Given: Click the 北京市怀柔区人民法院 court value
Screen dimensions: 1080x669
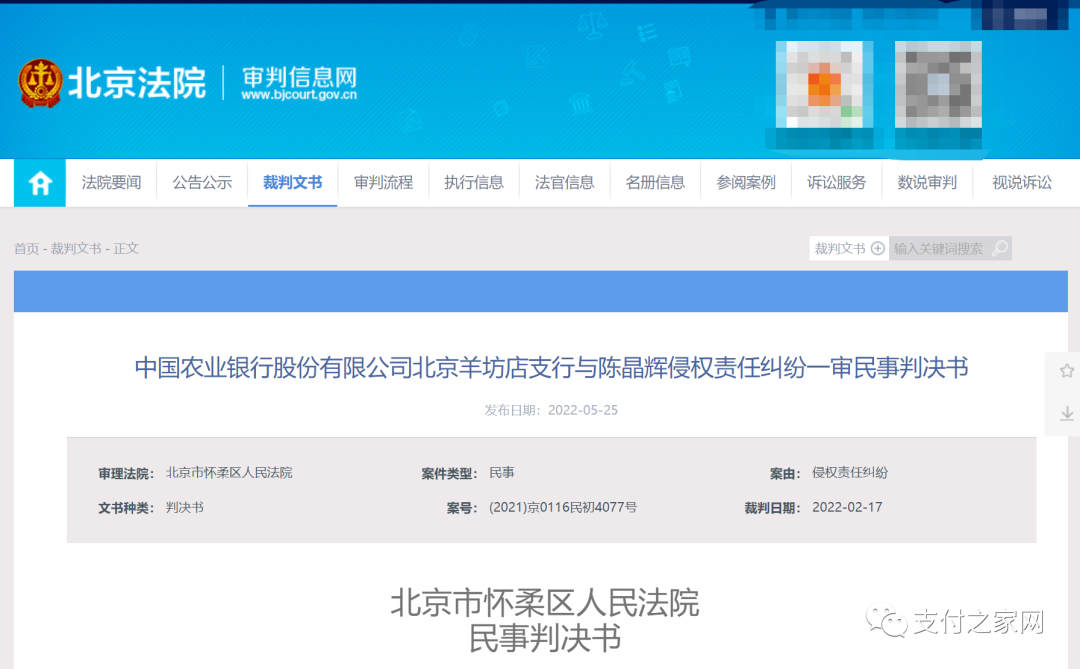Looking at the screenshot, I should (229, 473).
